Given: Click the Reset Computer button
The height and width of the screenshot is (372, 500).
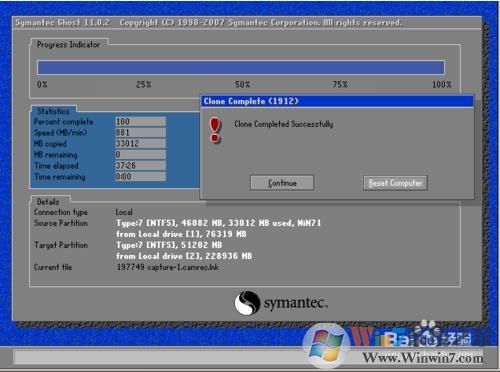Looking at the screenshot, I should click(395, 183).
